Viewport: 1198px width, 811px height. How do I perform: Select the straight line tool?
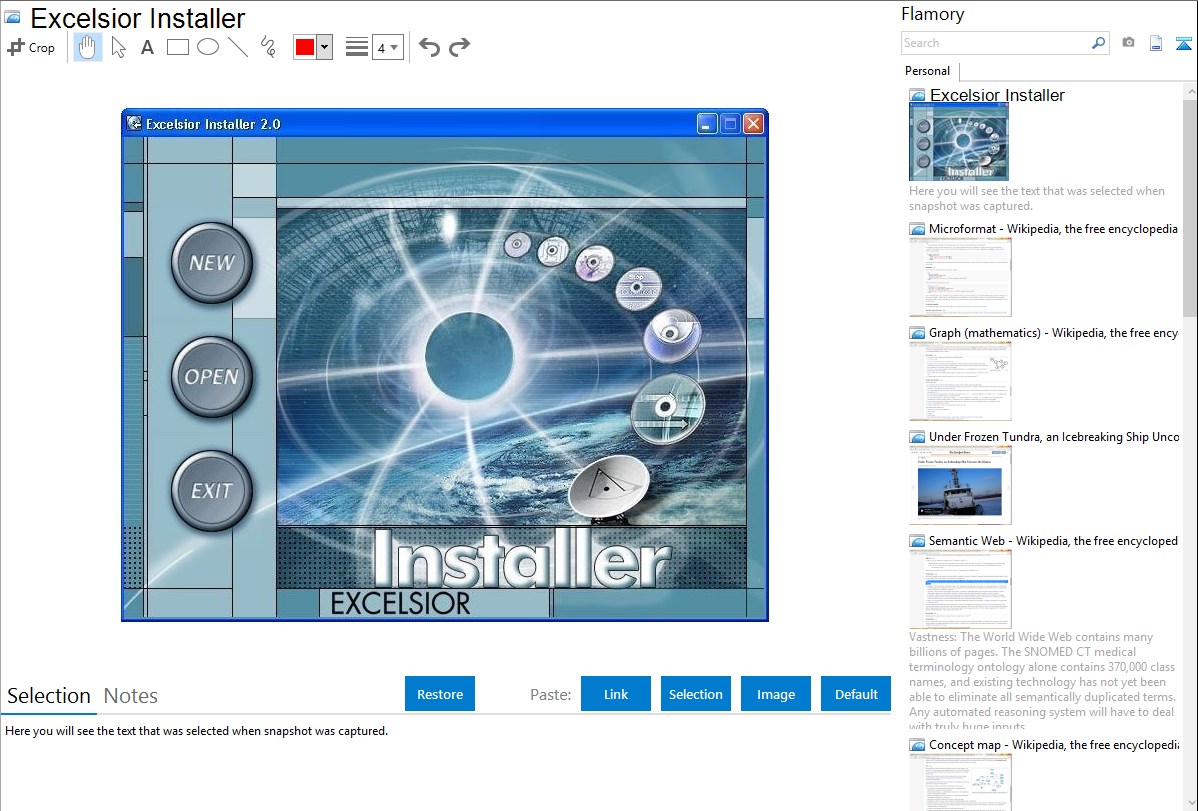pos(238,47)
